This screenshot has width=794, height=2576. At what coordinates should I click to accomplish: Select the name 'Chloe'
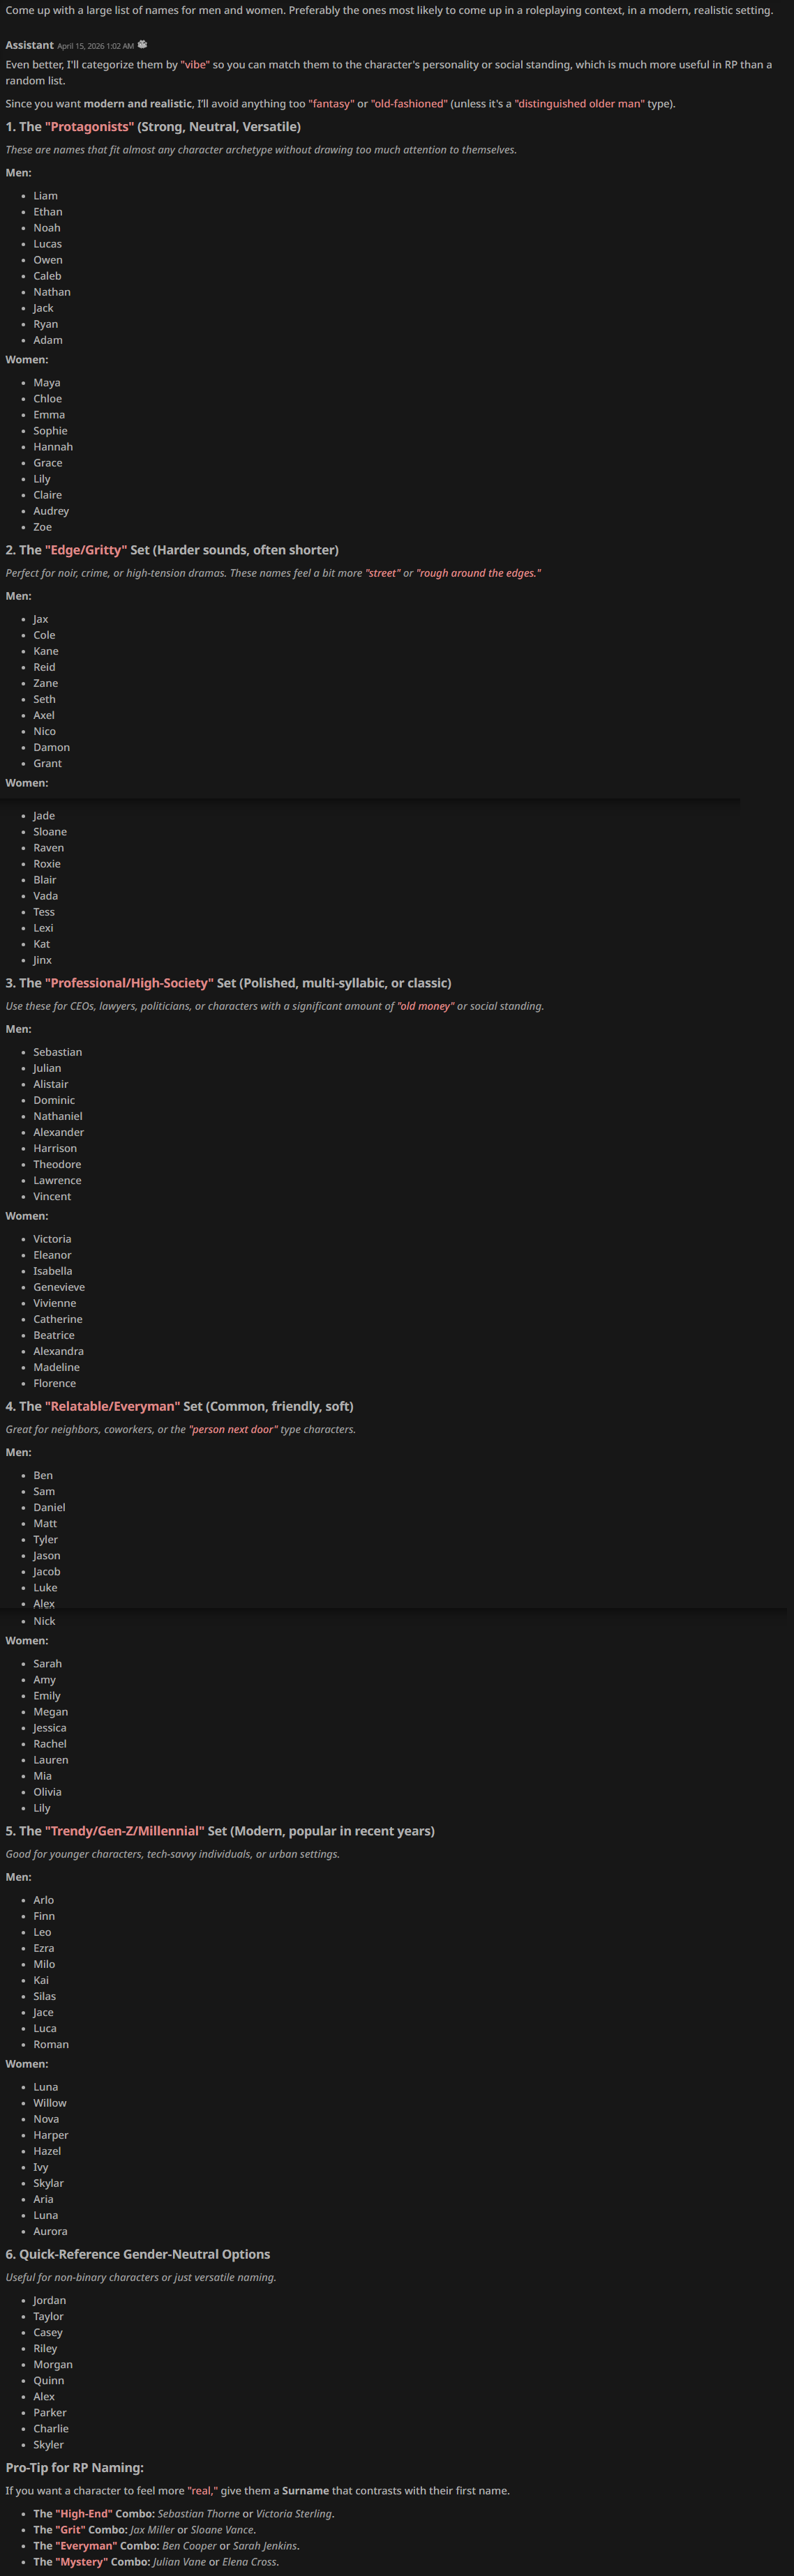tap(48, 399)
